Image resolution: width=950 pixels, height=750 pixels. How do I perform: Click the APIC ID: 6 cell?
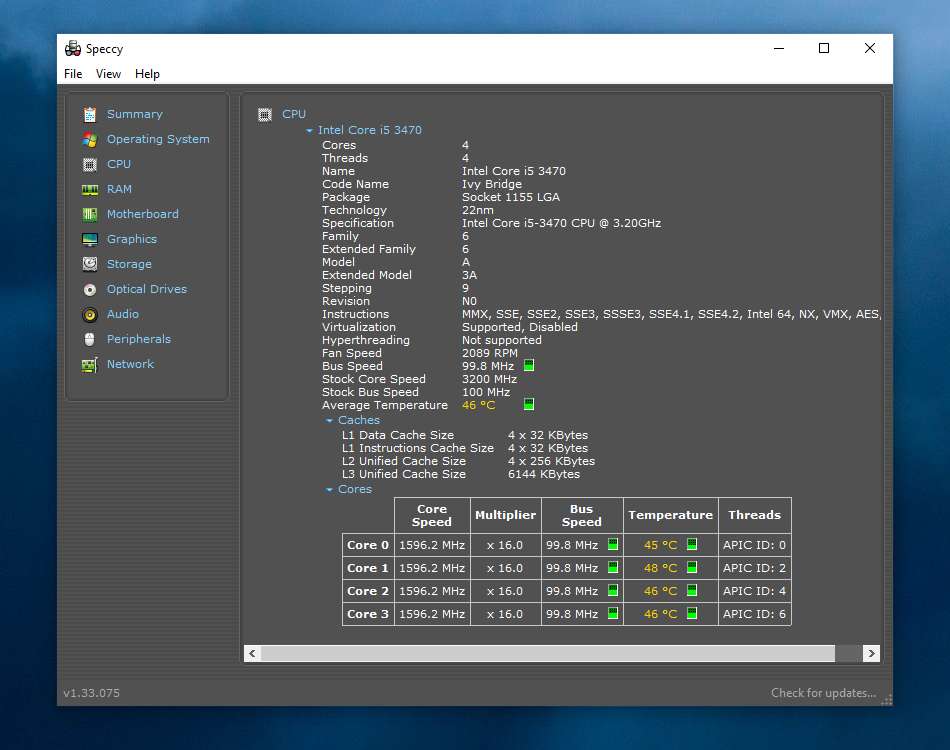pyautogui.click(x=754, y=614)
